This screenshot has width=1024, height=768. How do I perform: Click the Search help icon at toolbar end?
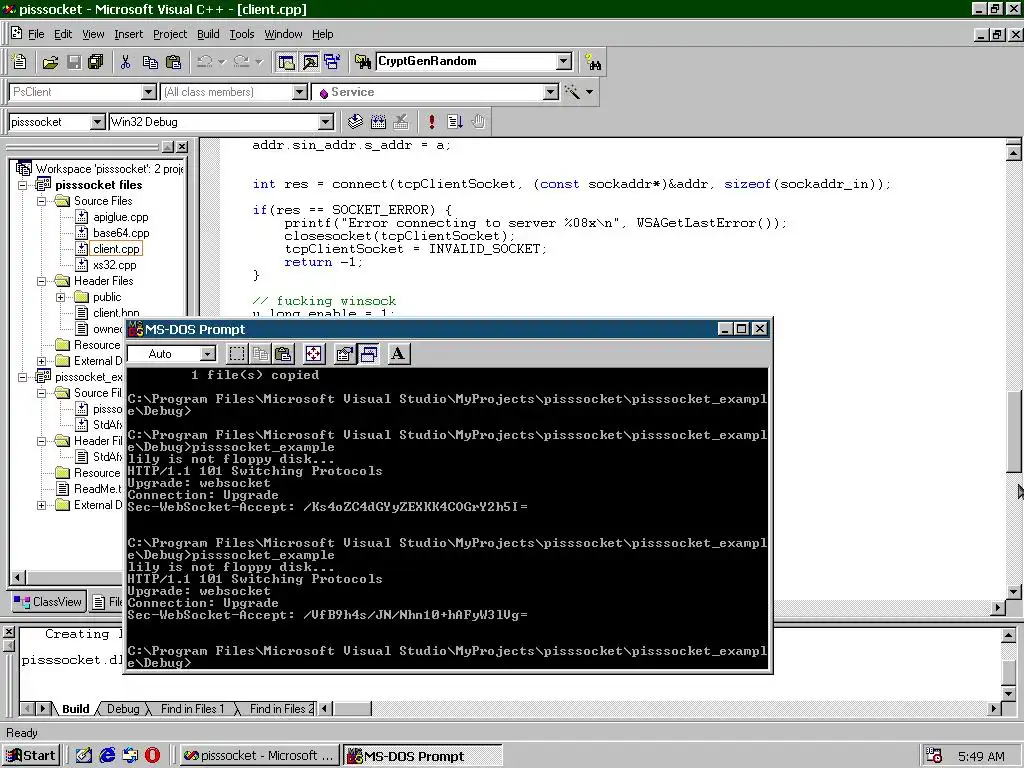point(593,62)
